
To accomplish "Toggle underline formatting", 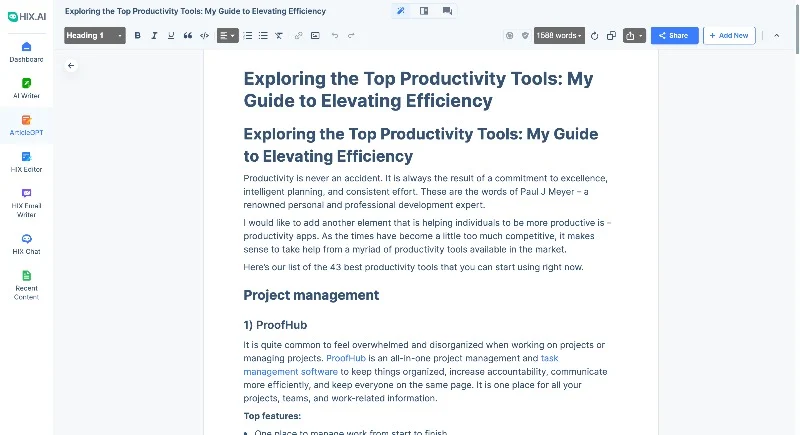I will click(x=171, y=35).
